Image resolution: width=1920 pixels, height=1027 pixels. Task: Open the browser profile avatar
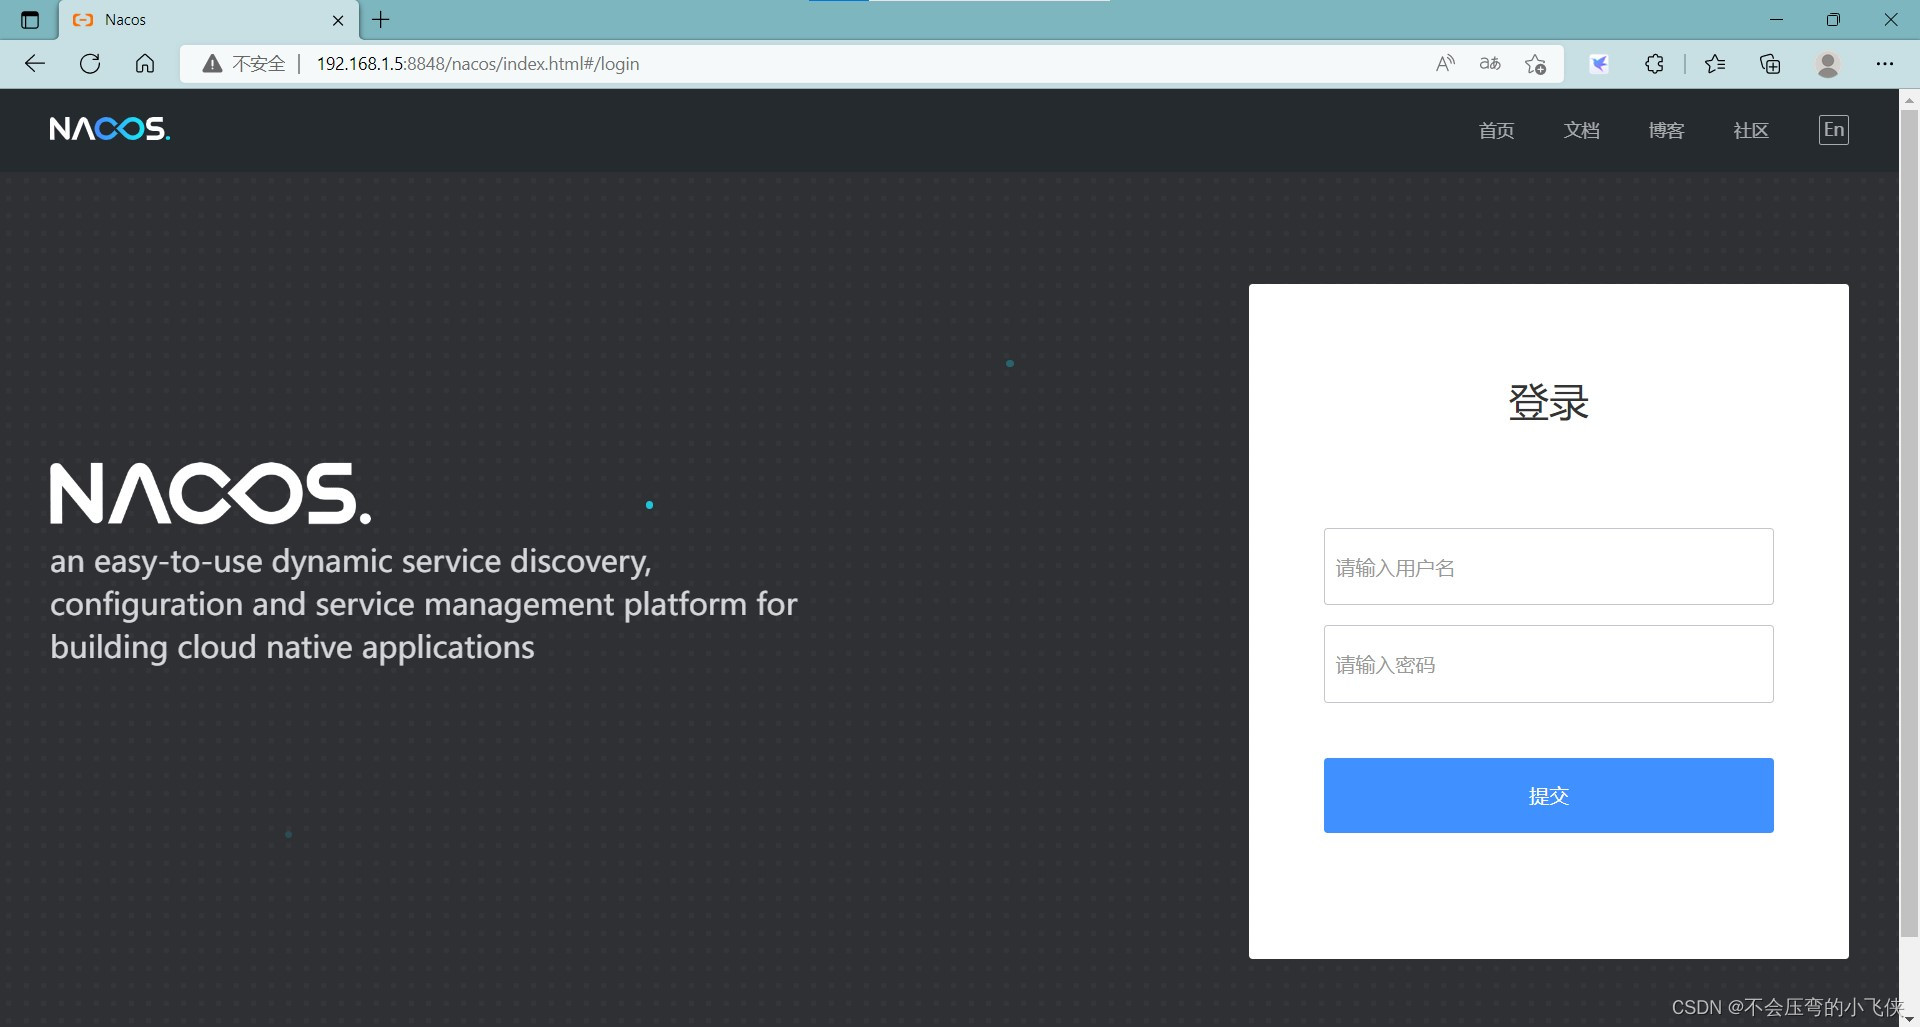(1828, 64)
